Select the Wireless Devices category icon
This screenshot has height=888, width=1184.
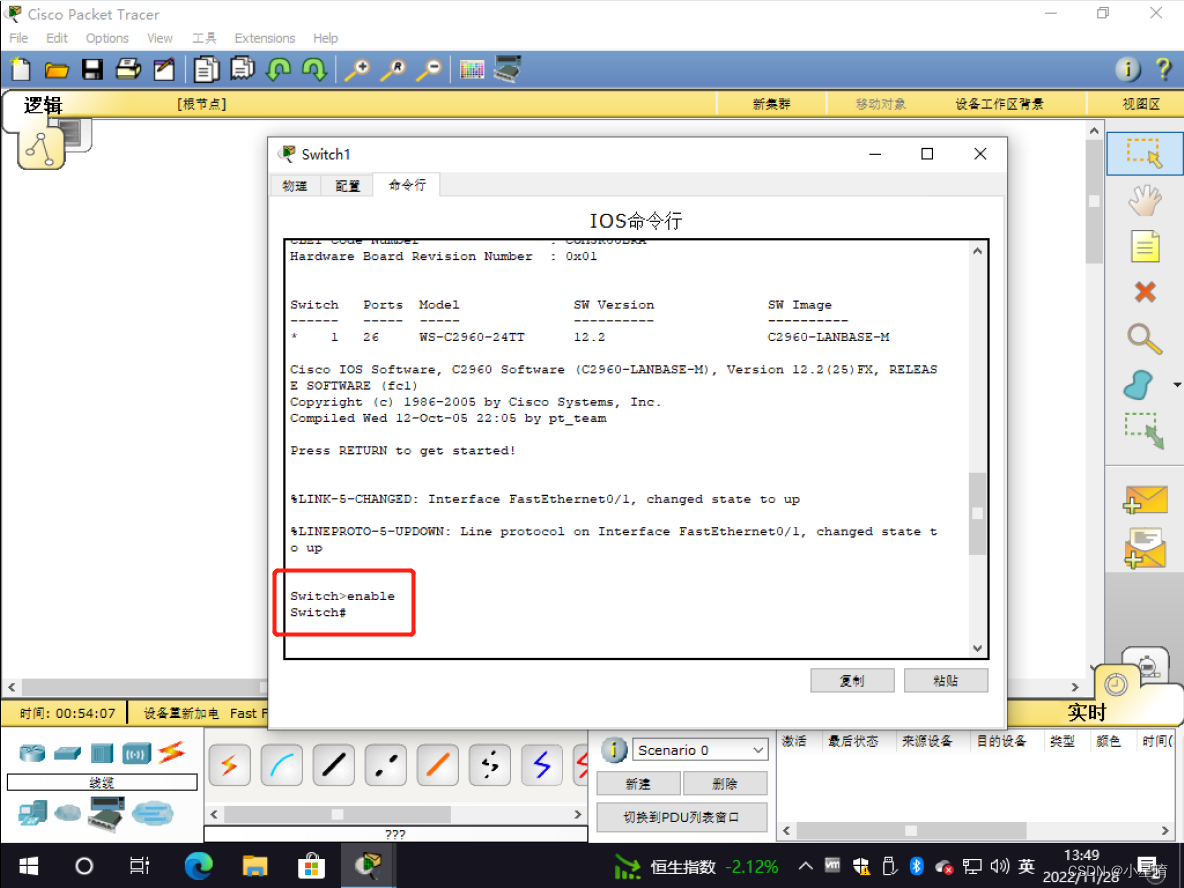(x=137, y=753)
